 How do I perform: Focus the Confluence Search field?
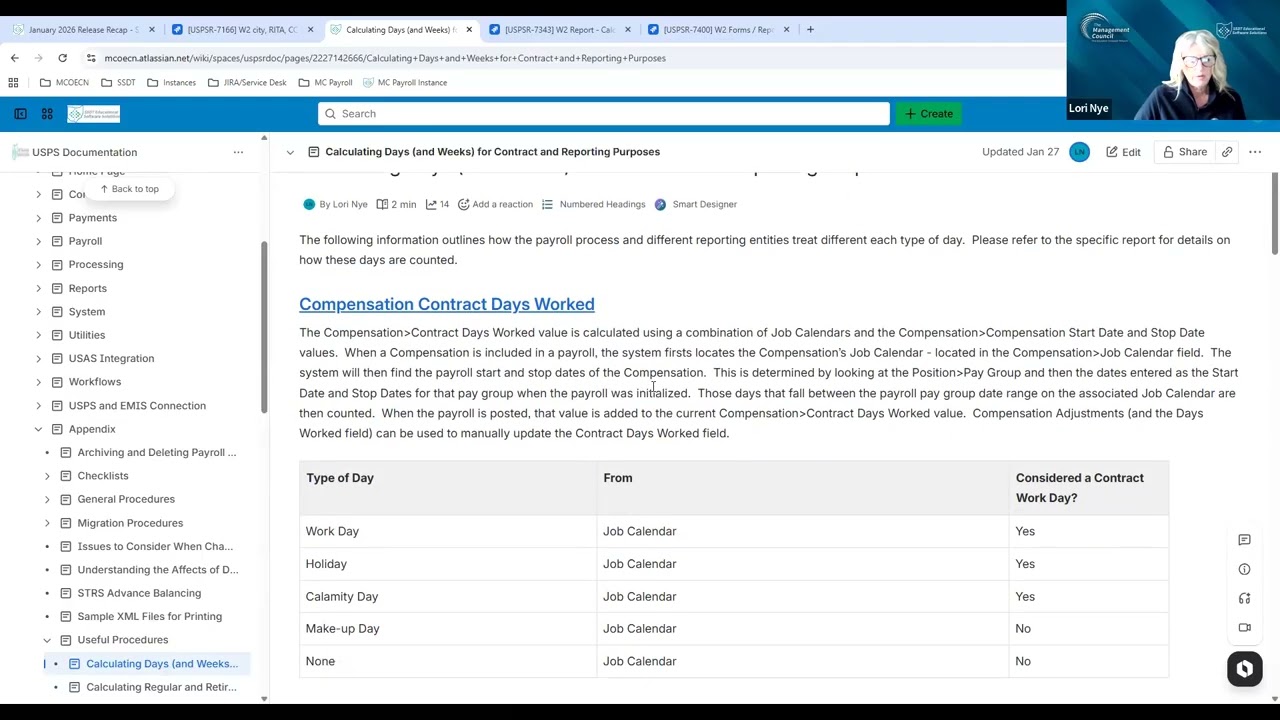[604, 114]
